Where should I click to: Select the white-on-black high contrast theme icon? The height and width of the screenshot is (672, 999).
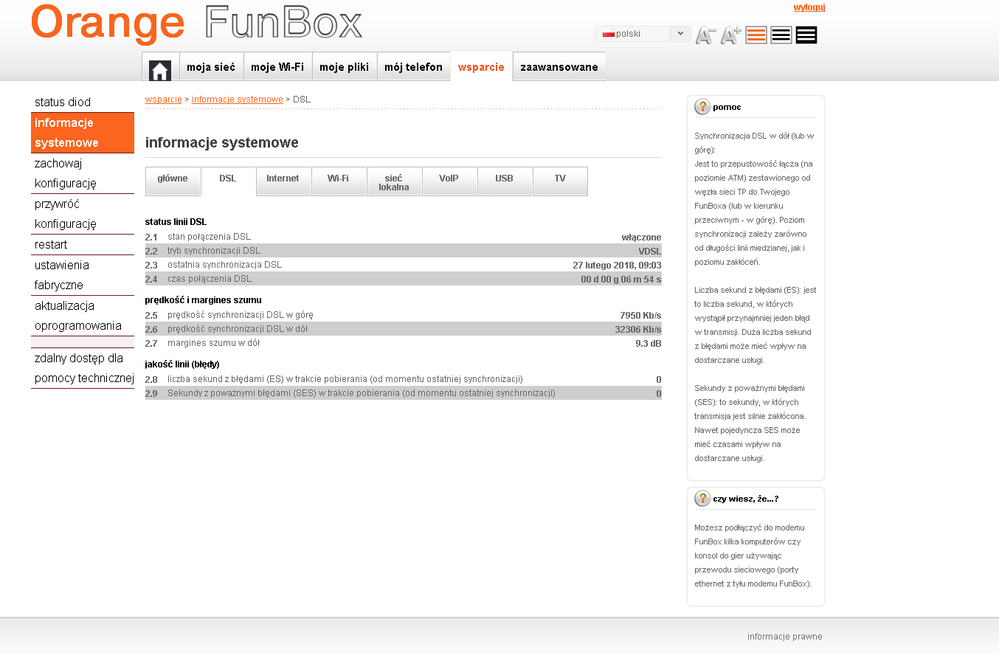(x=806, y=35)
